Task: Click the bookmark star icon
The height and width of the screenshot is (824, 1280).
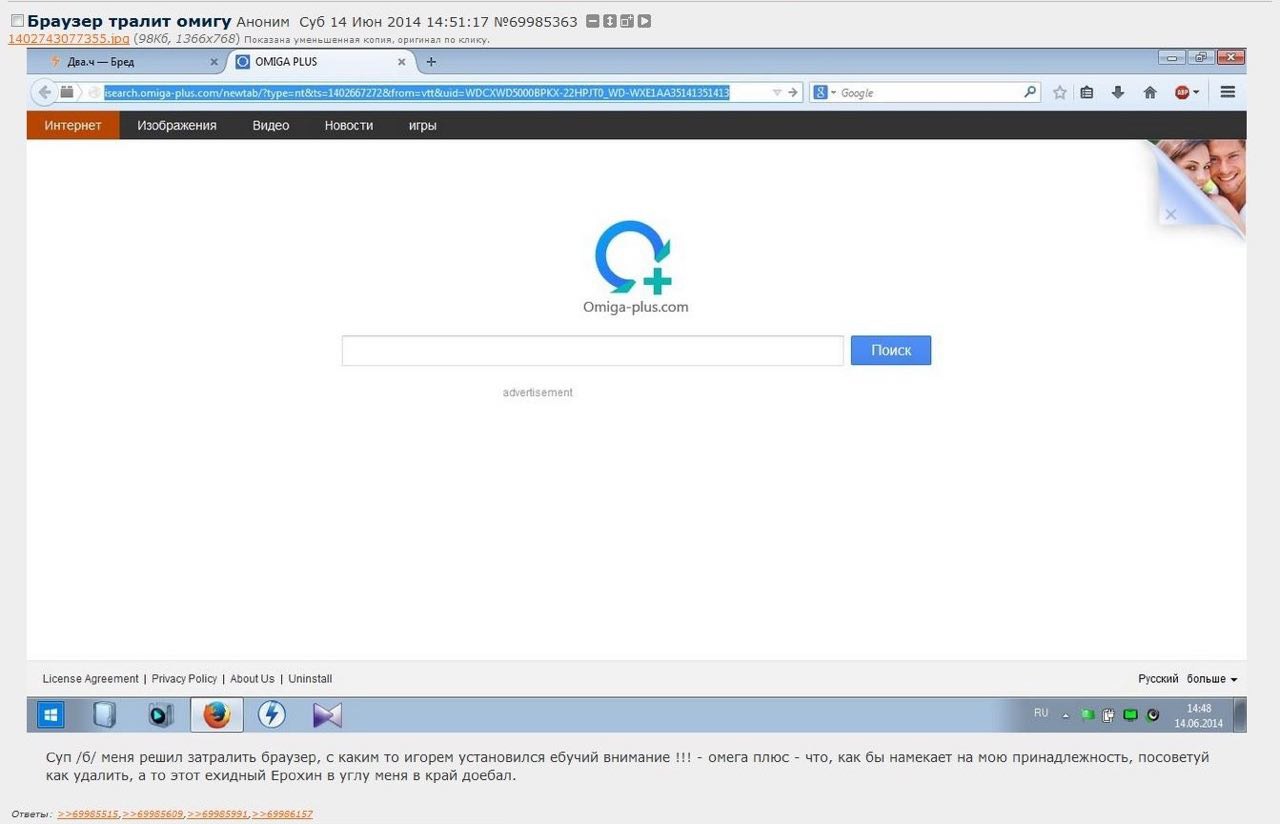Action: pyautogui.click(x=1060, y=92)
